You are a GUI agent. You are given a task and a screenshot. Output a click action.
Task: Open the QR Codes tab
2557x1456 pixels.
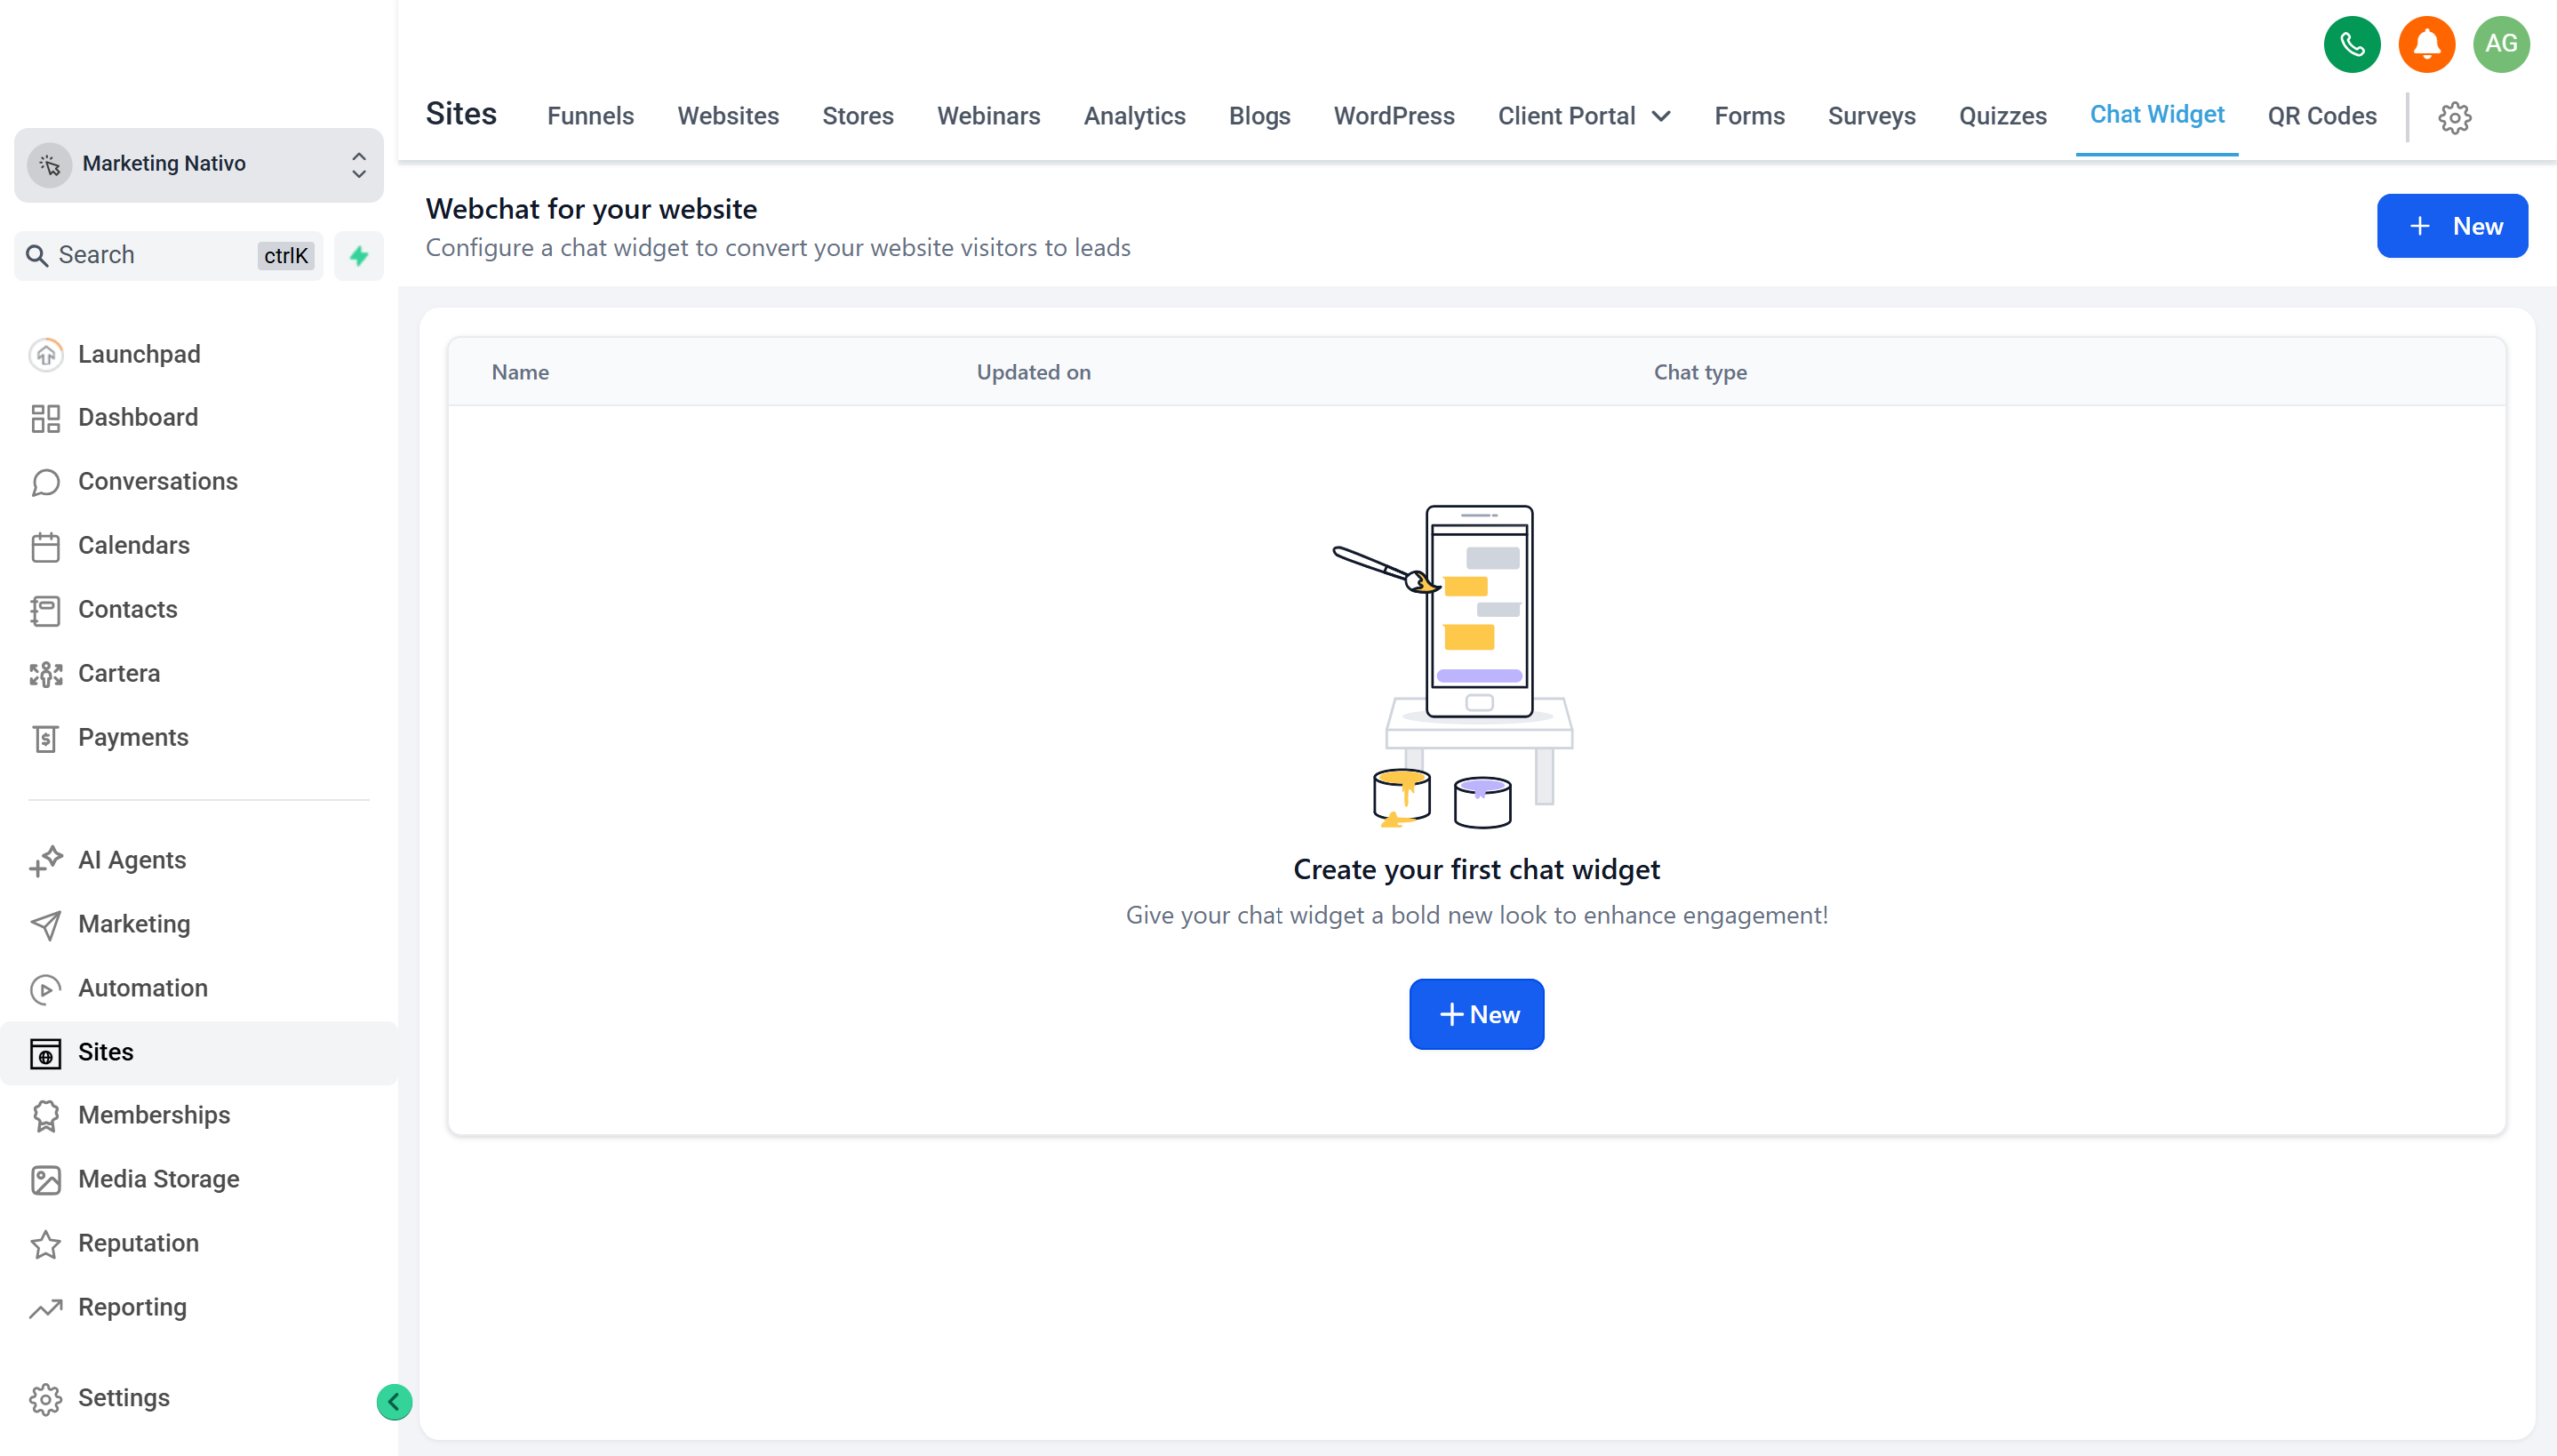click(x=2321, y=116)
